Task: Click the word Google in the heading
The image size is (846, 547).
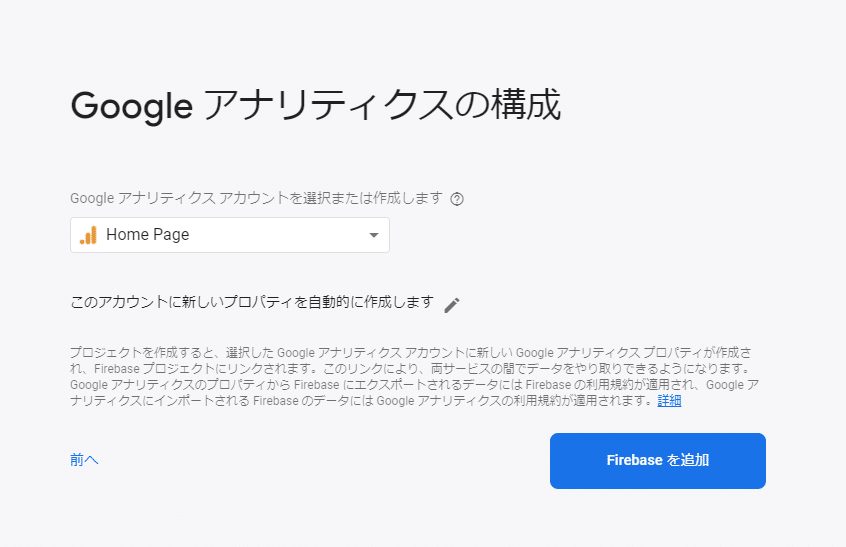Action: tap(131, 105)
